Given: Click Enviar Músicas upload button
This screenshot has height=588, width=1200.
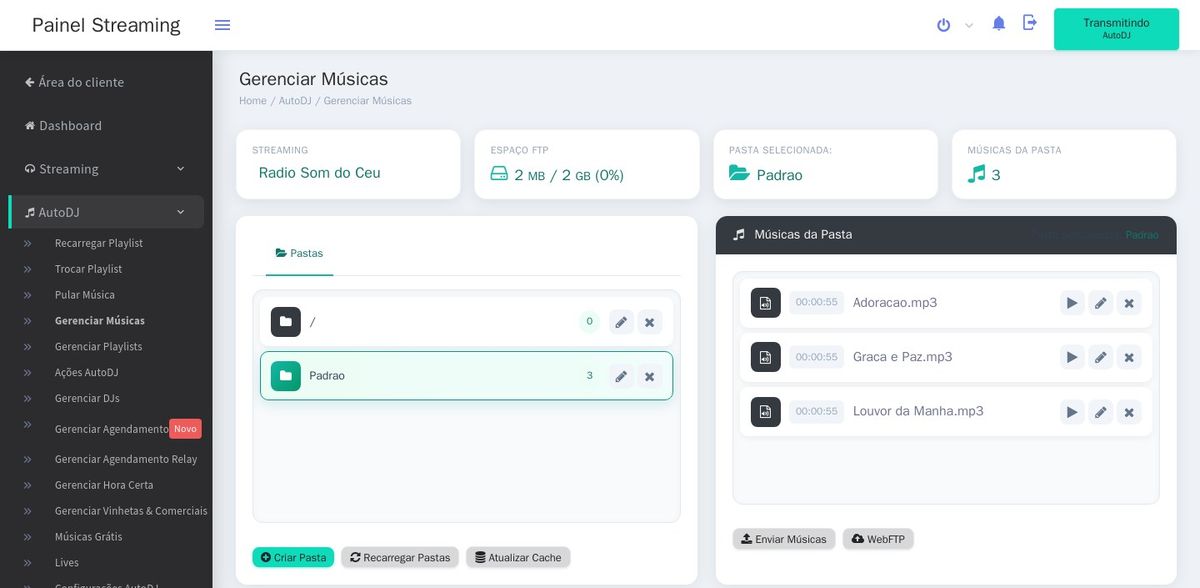Looking at the screenshot, I should click(785, 539).
